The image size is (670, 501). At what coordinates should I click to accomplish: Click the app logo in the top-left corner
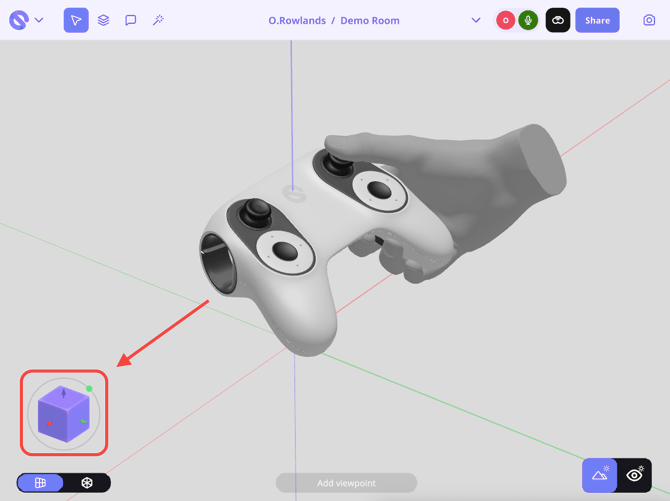click(x=19, y=20)
